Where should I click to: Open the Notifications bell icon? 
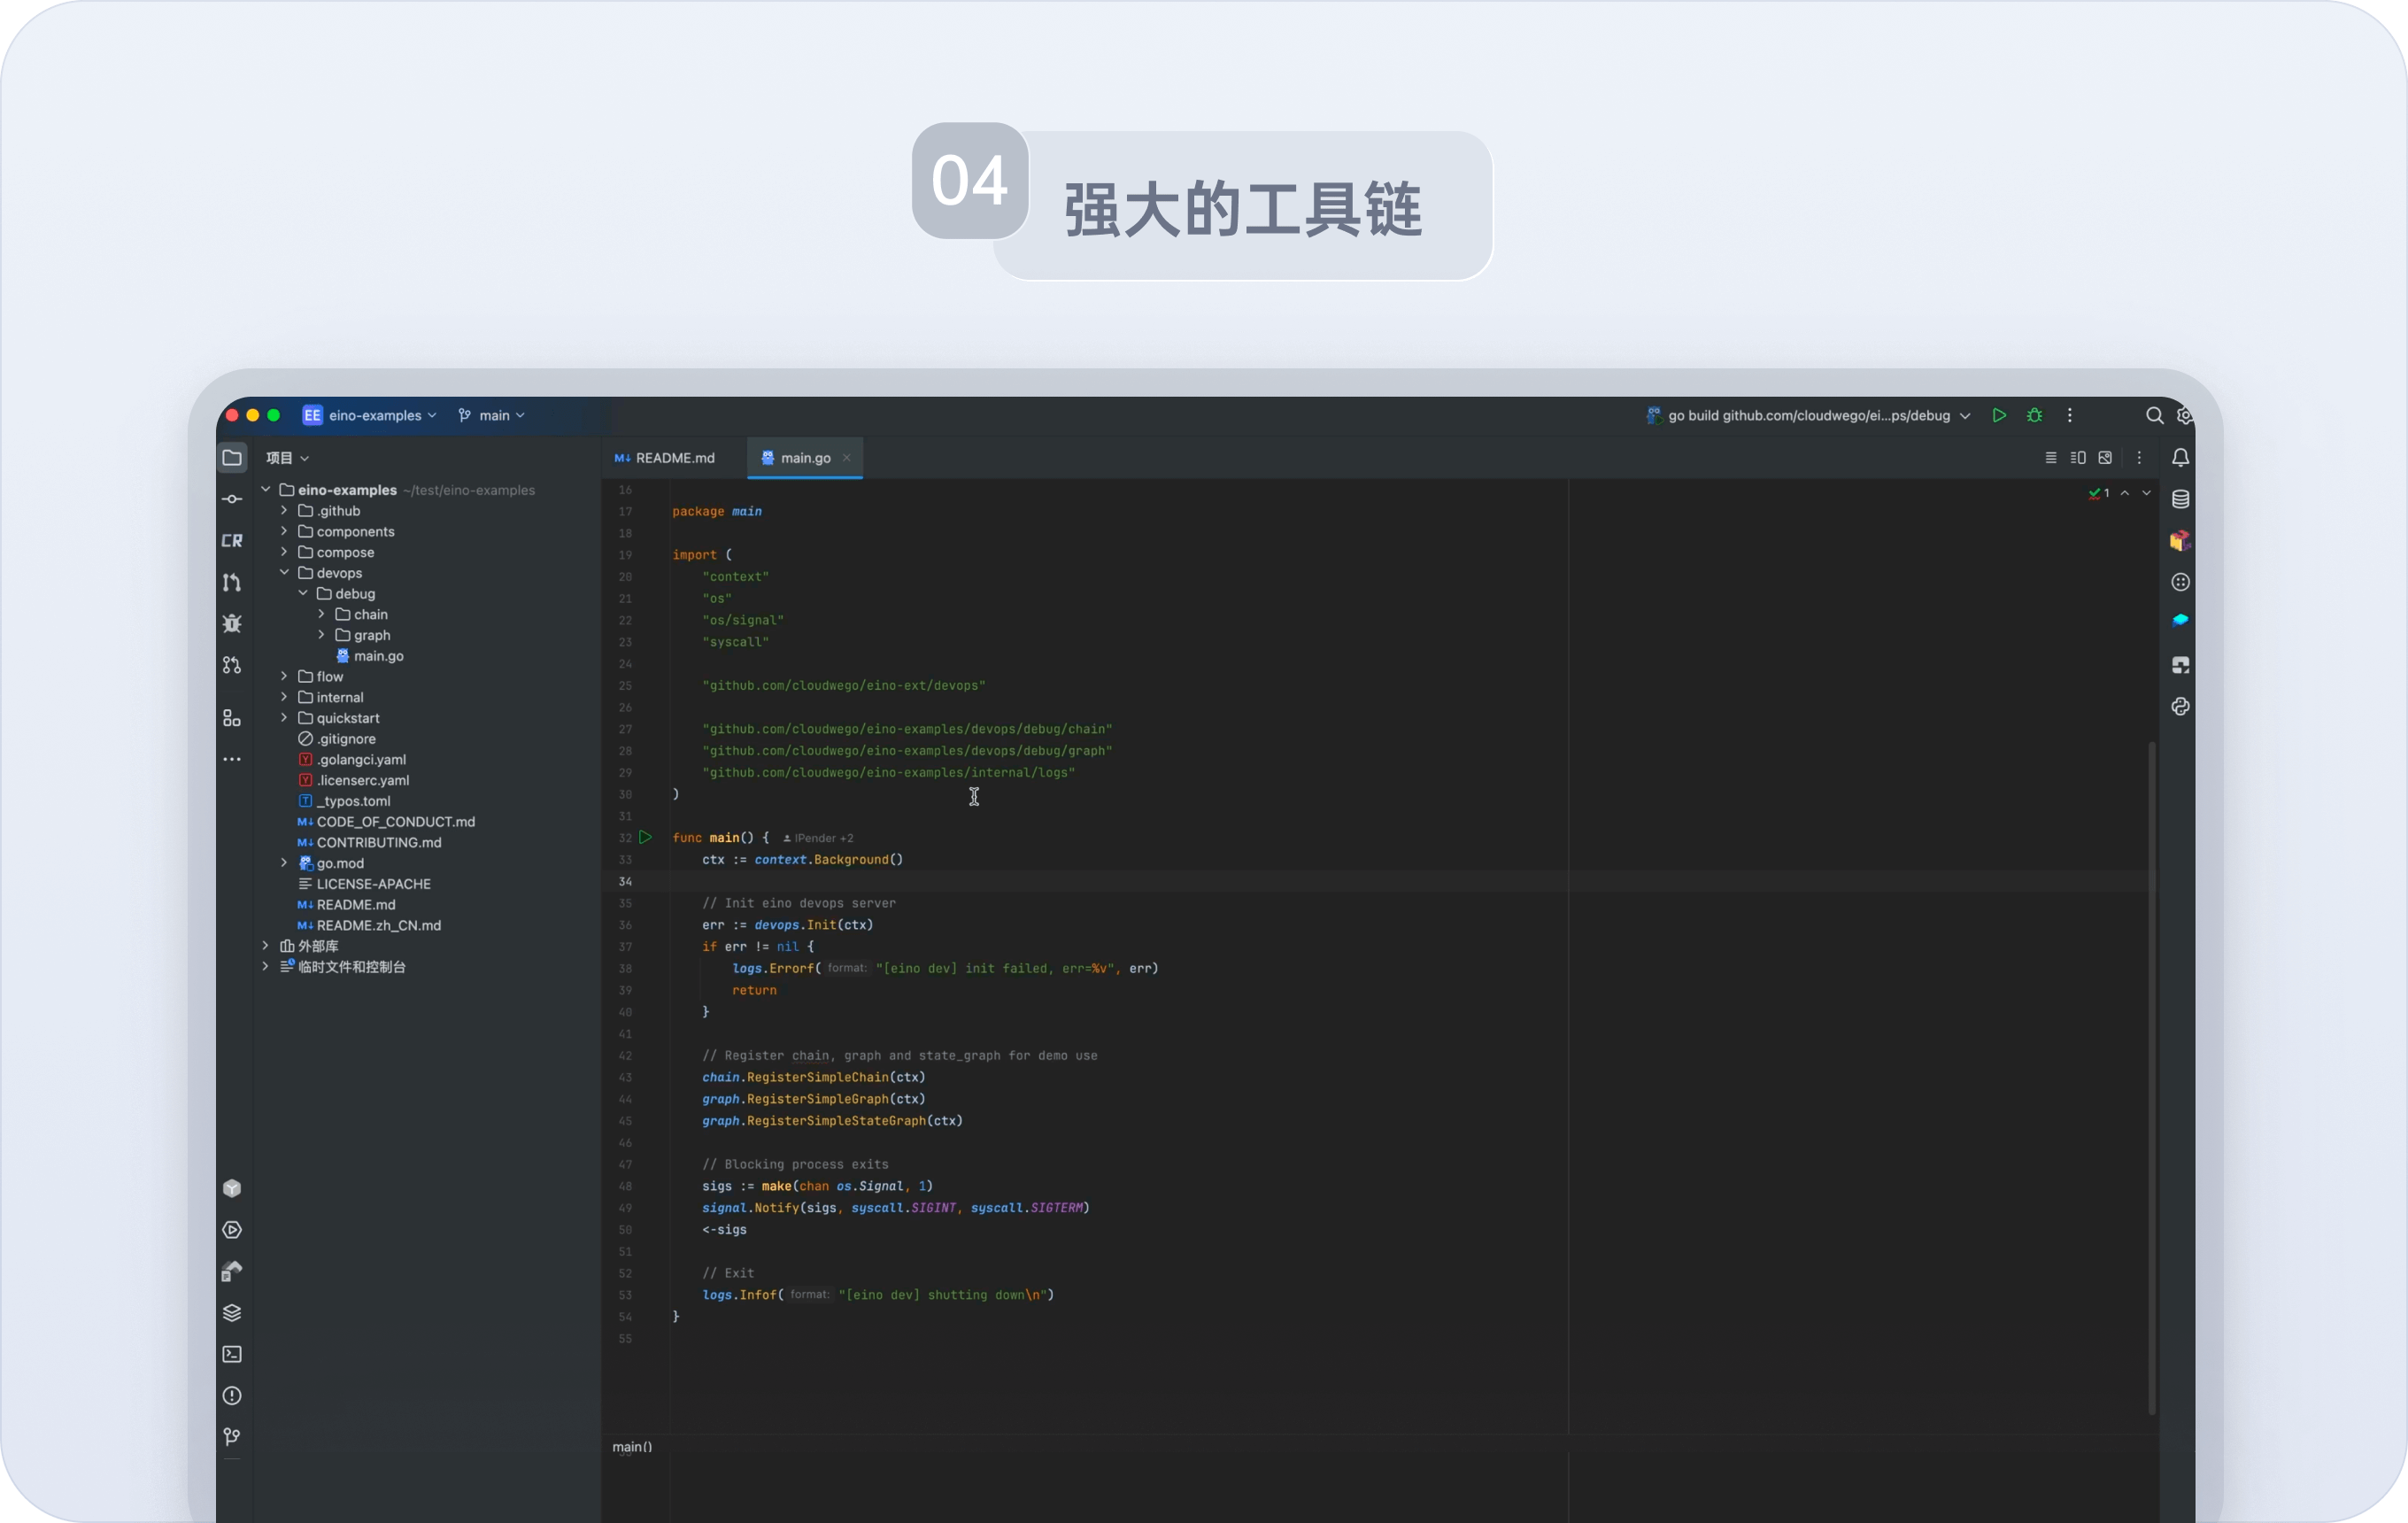(x=2180, y=457)
